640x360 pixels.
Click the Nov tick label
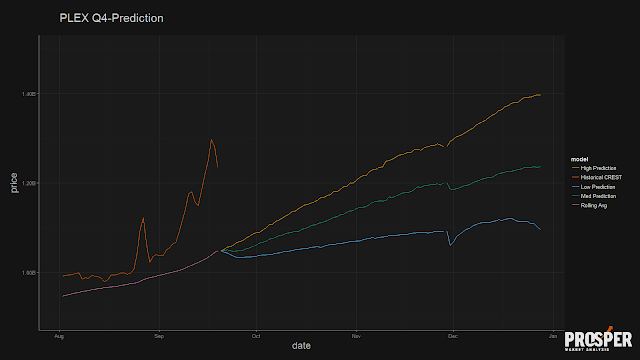coord(356,336)
